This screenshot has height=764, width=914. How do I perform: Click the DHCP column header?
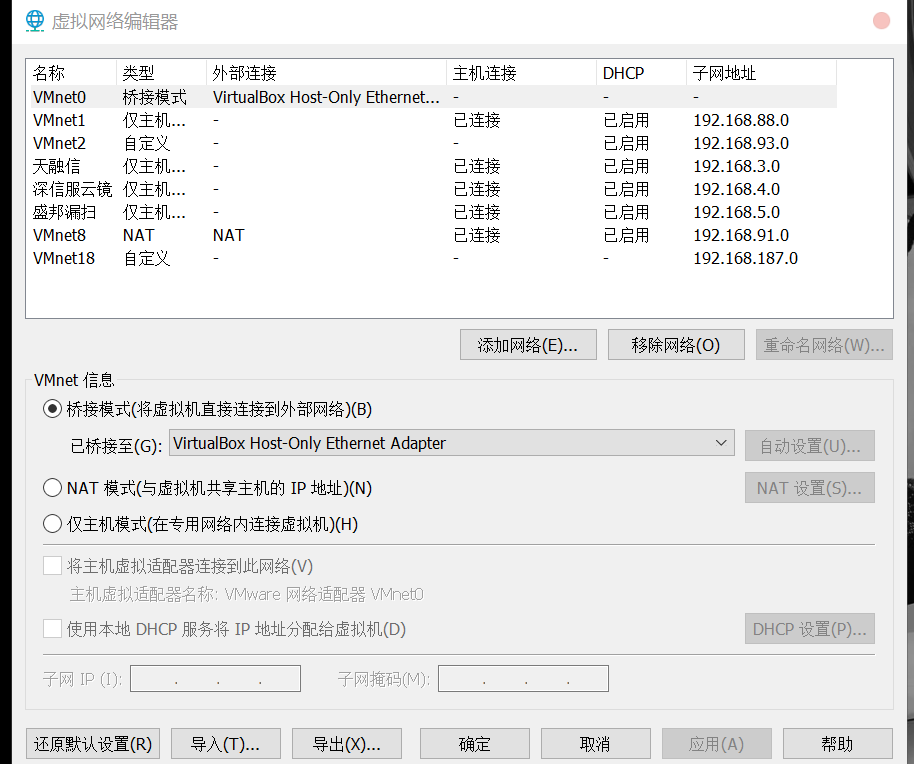[642, 73]
